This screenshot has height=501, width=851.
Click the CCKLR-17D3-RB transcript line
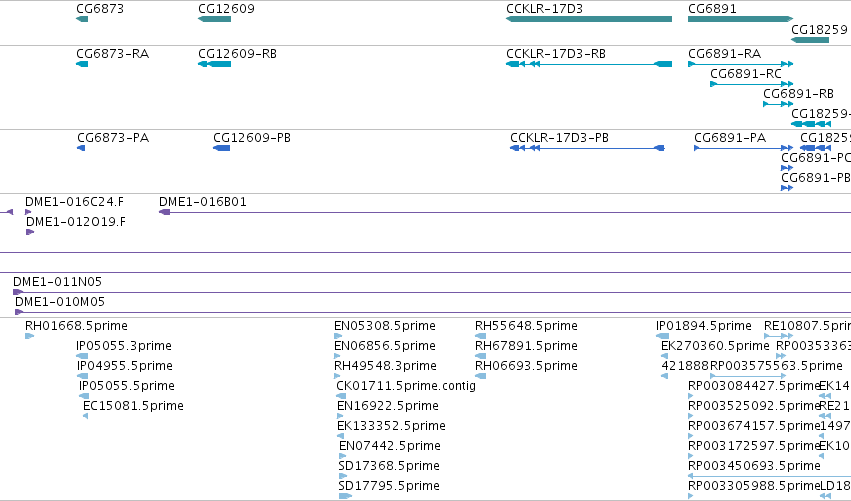click(589, 64)
